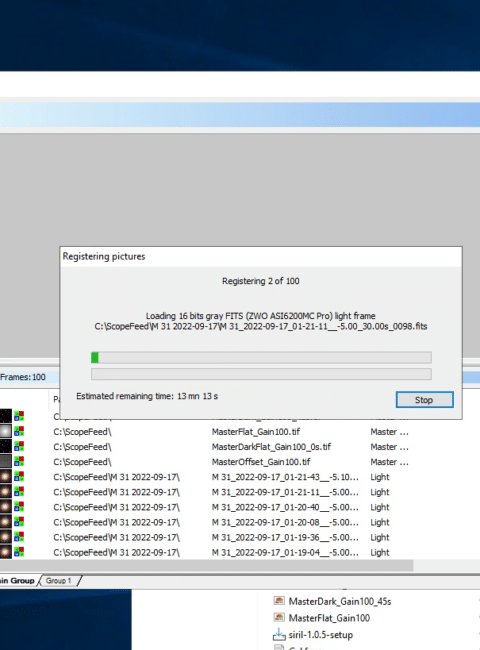Click path C:\ScopeFeed\ of MasterDarkFlat row
The image size is (480, 650).
82,446
